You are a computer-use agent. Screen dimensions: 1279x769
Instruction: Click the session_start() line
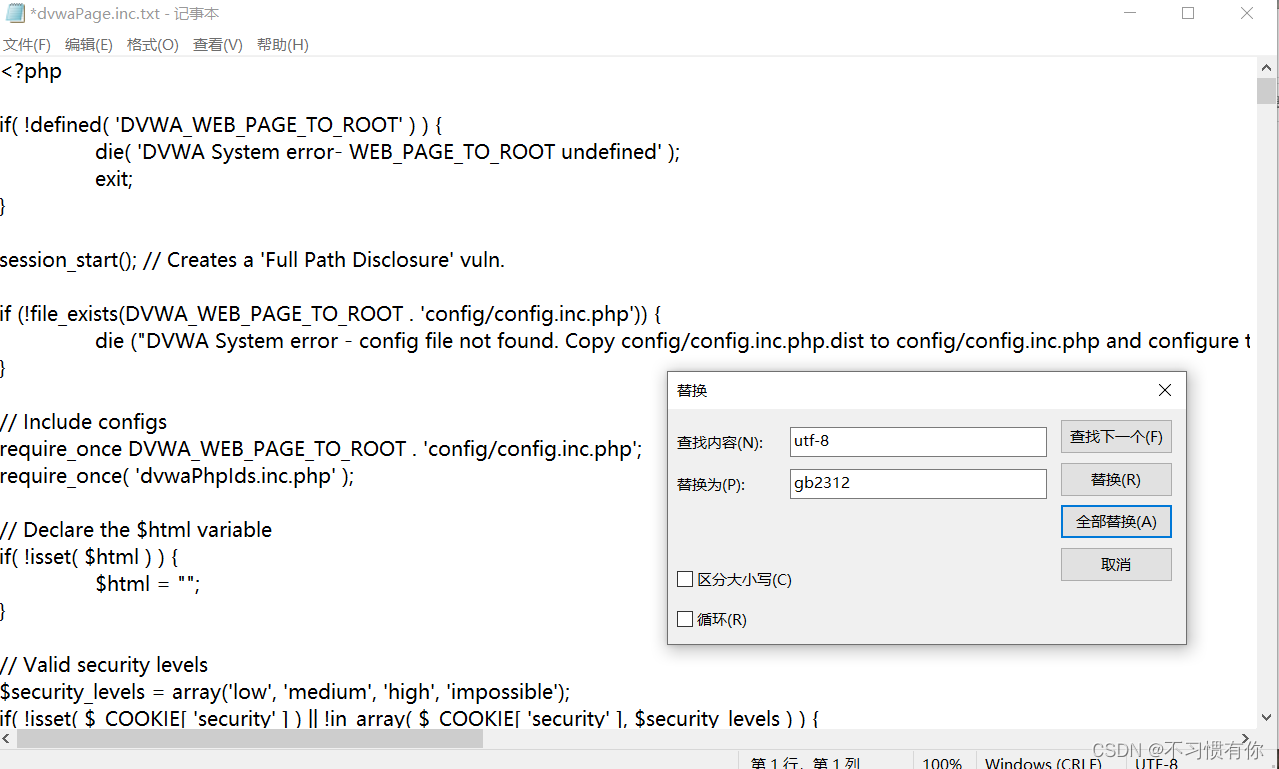click(x=252, y=260)
